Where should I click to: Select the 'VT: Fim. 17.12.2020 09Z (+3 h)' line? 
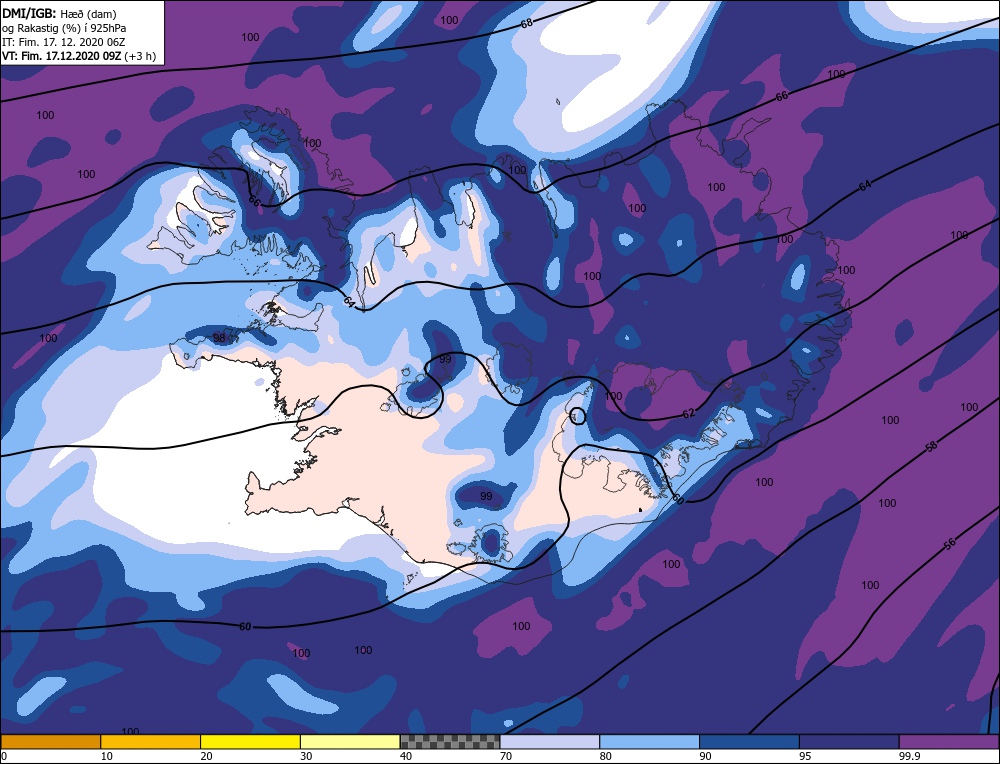click(x=79, y=56)
